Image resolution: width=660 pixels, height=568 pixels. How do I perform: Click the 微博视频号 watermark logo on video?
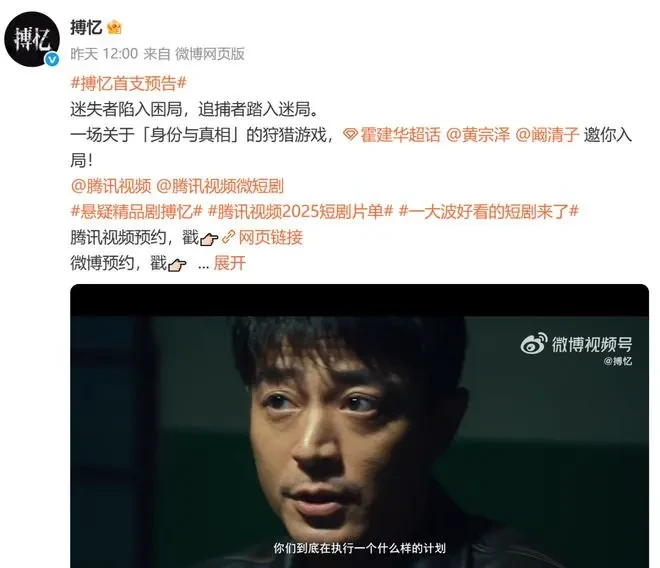click(577, 344)
